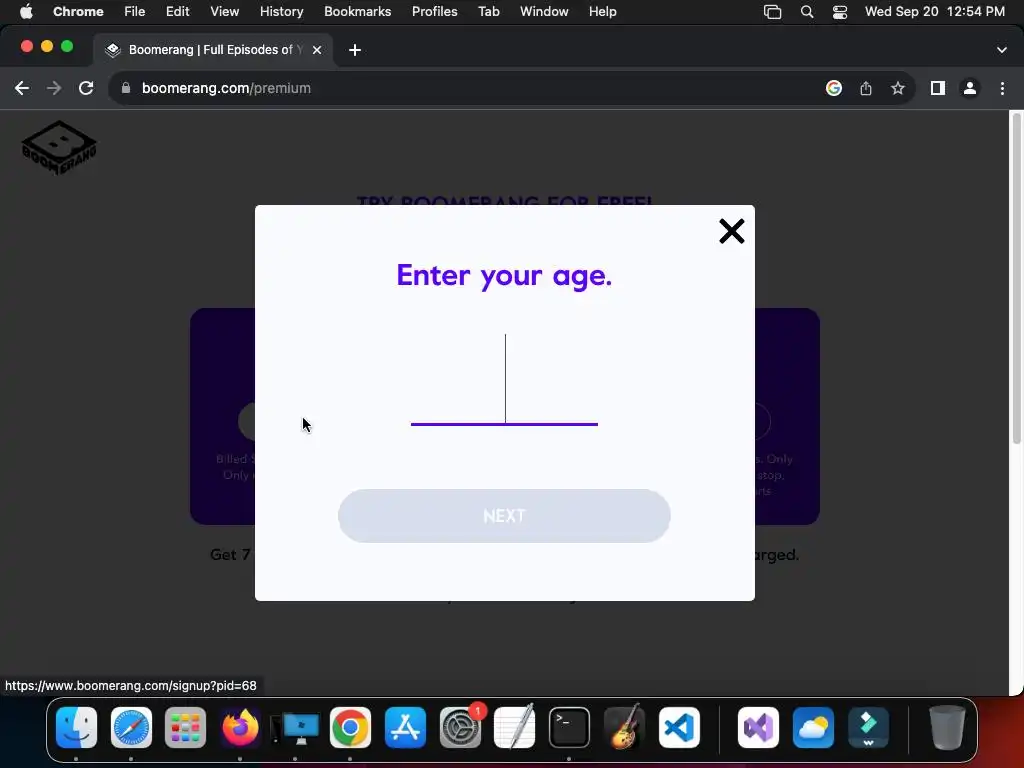1024x768 pixels.
Task: Open System Settings from the Dock
Action: (460, 728)
